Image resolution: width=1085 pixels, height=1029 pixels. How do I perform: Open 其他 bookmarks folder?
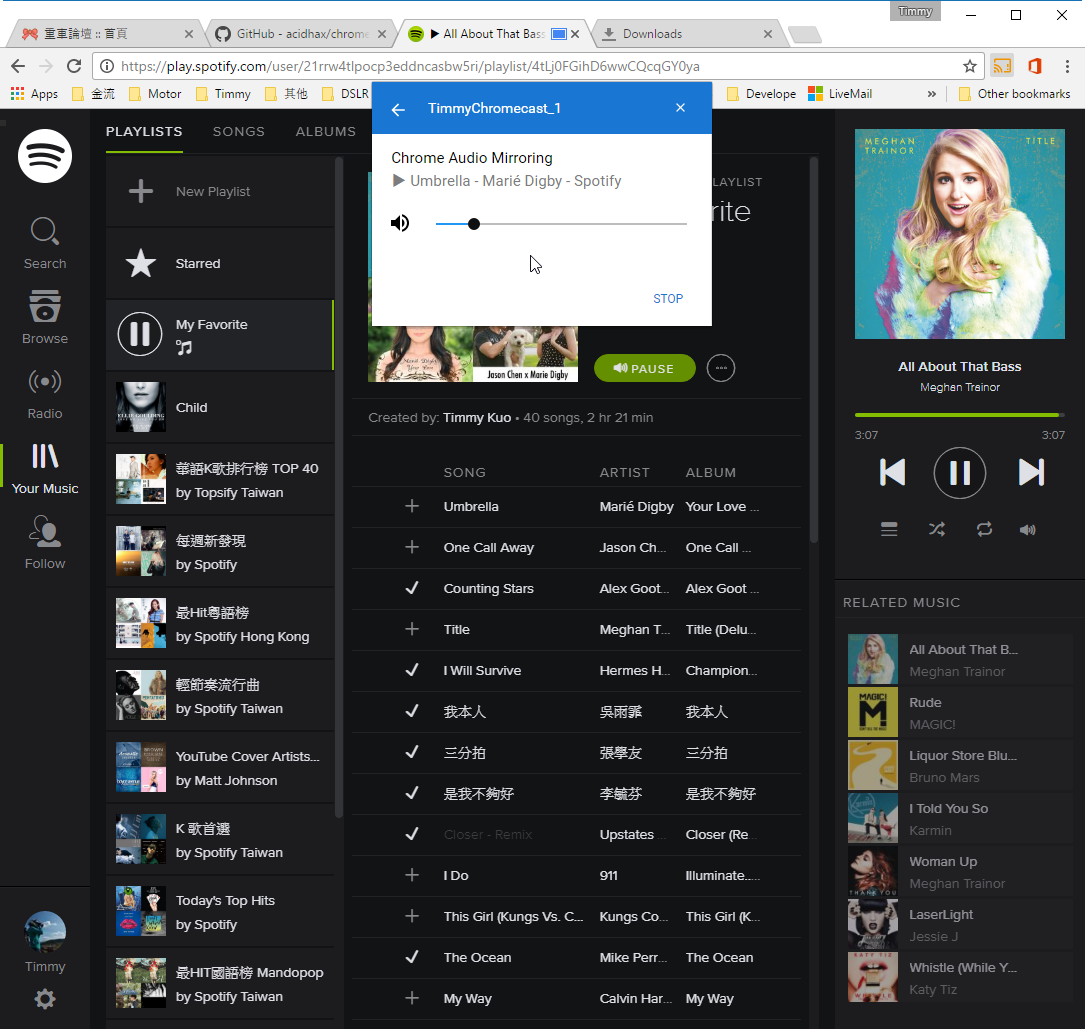pos(286,93)
